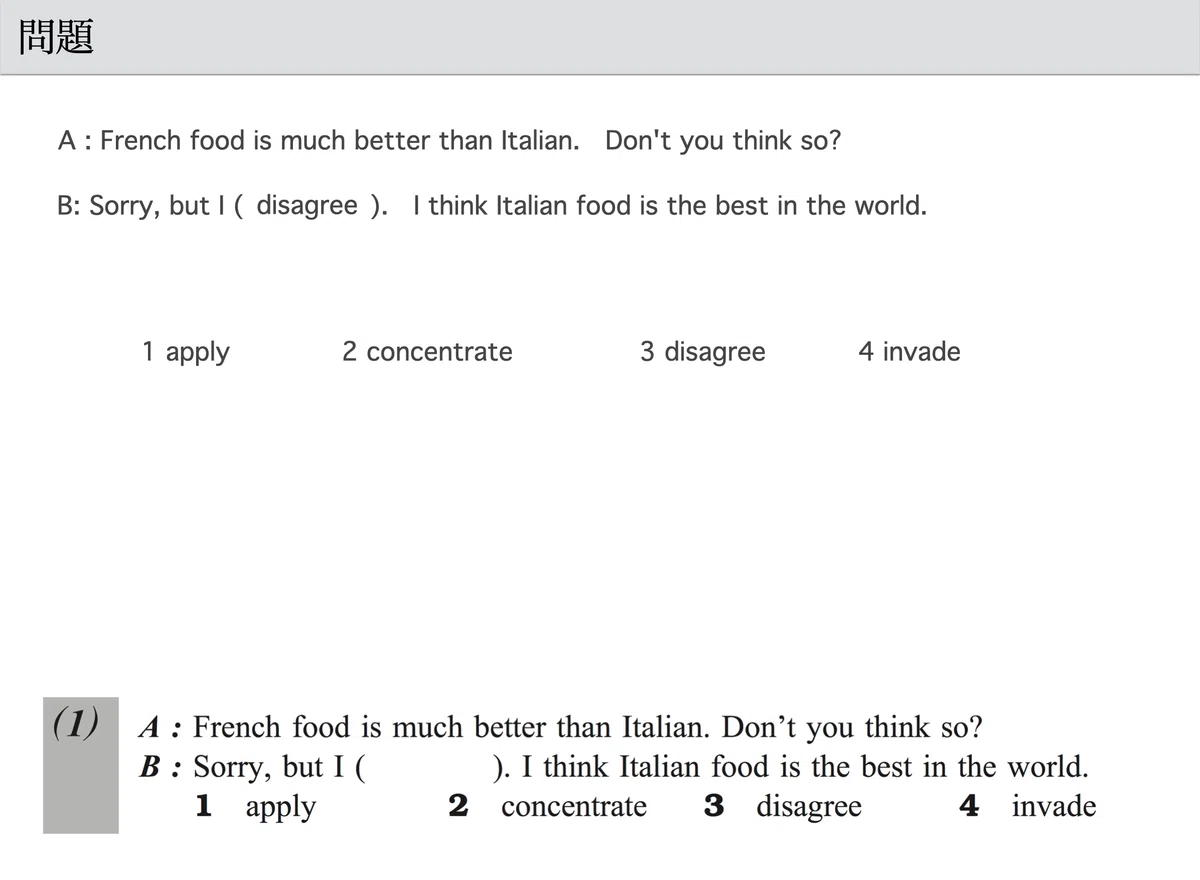Click bold-numbered "3 disagree" in the bottom question
This screenshot has height=880, width=1200.
(x=782, y=807)
